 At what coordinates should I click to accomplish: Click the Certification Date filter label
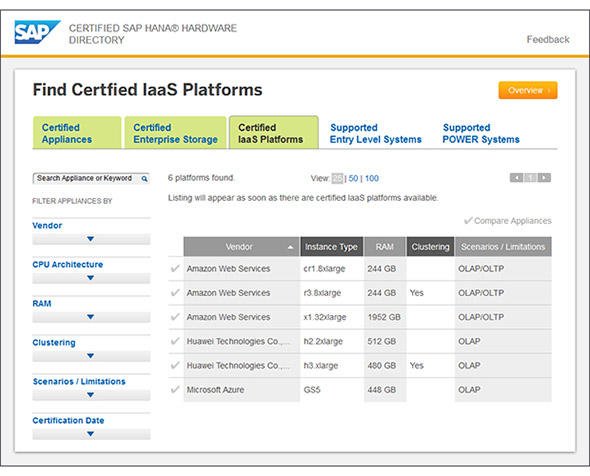point(68,420)
